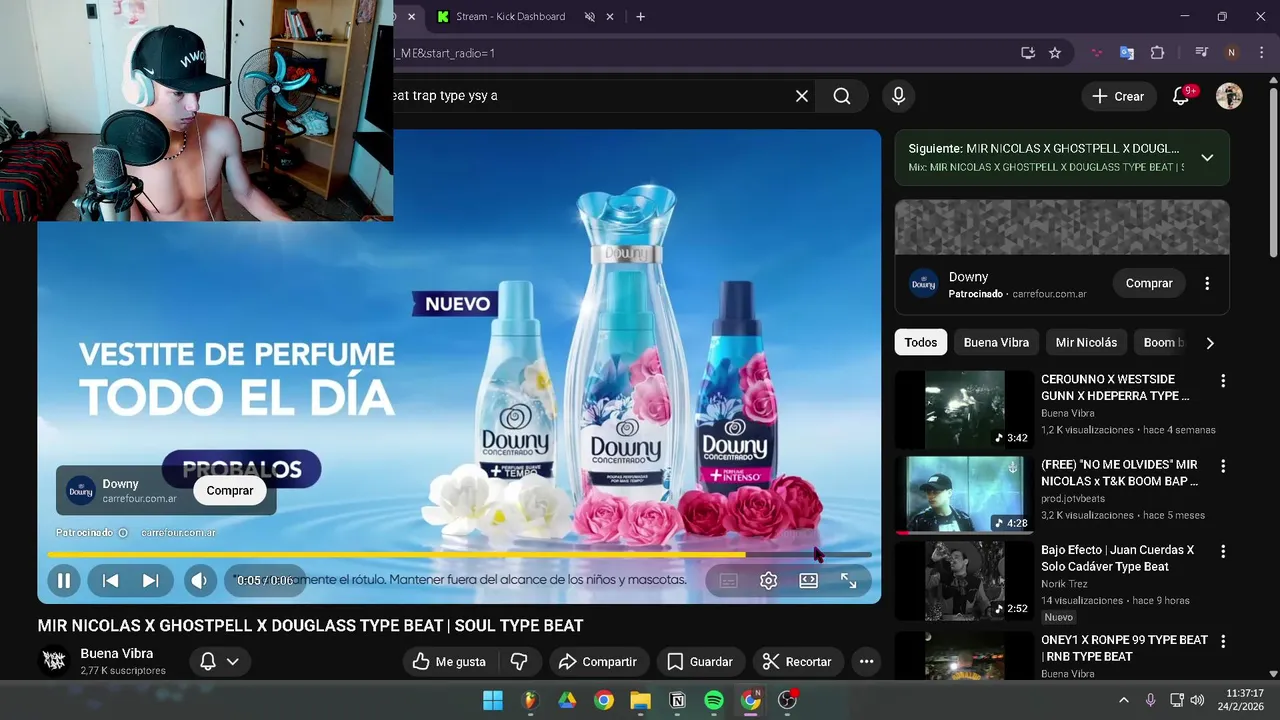Open the Crear menu button
1280x720 pixels.
(1118, 96)
